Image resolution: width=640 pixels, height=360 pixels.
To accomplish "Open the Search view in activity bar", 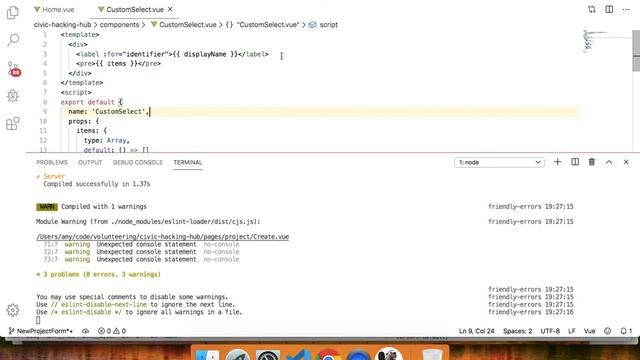I will click(13, 40).
